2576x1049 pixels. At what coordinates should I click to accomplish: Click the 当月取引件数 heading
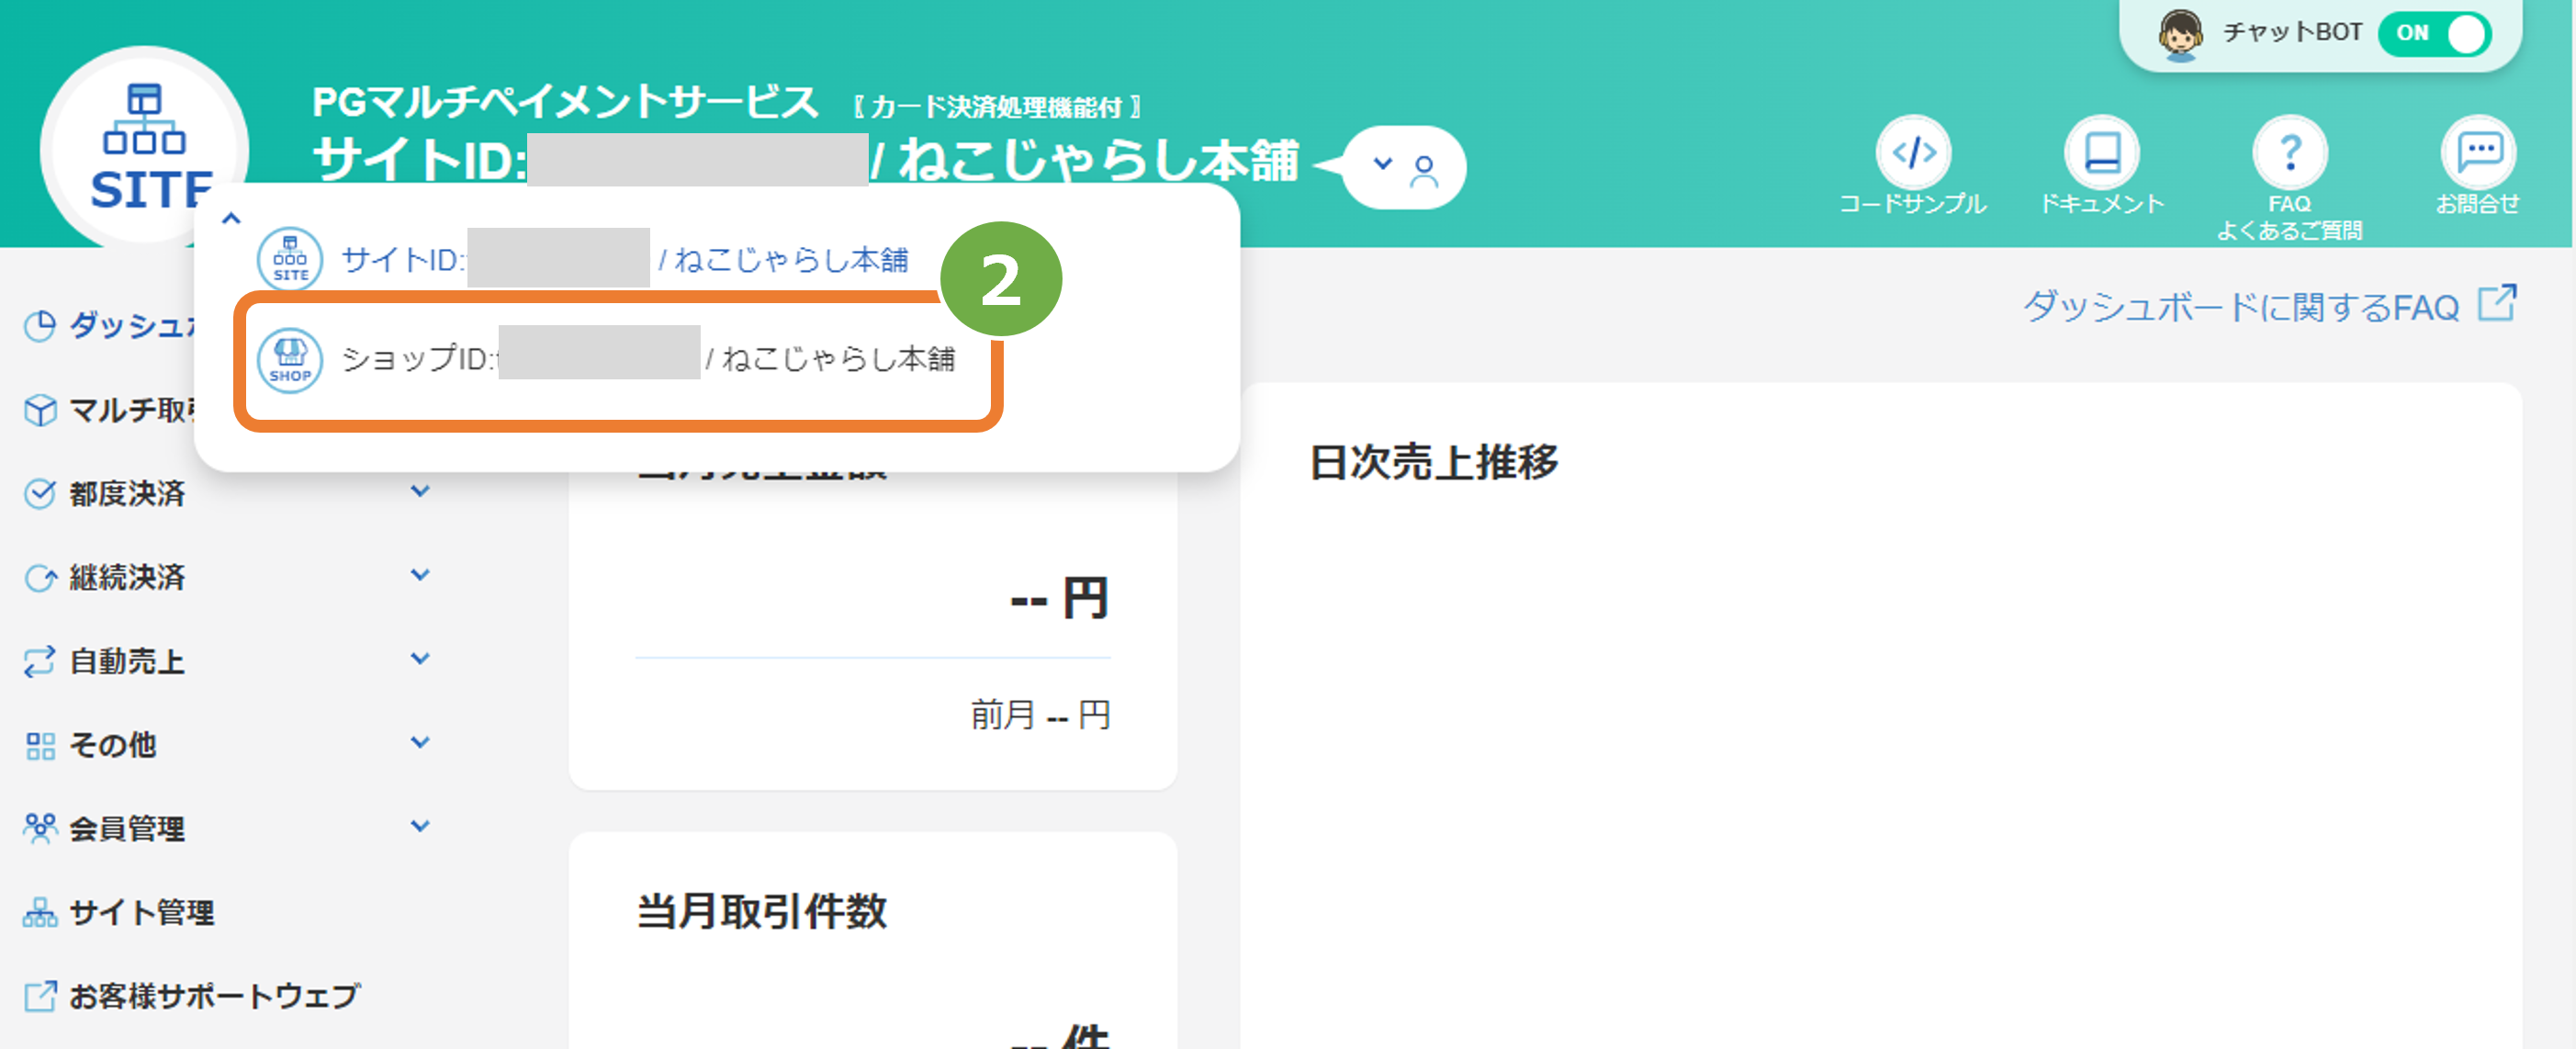(762, 912)
